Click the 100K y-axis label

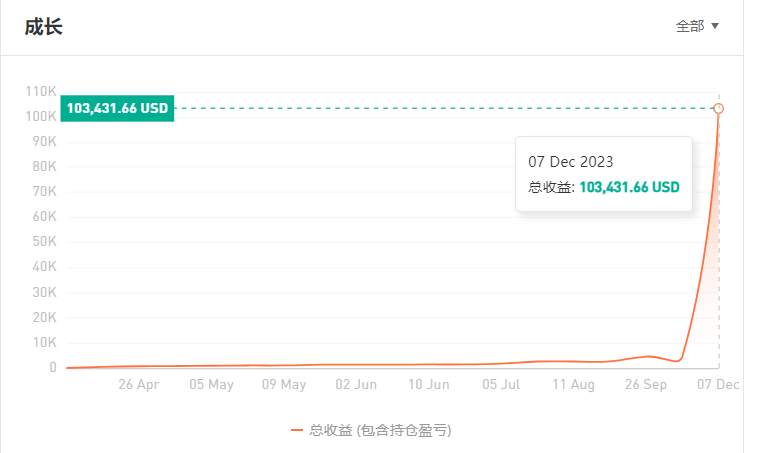41,117
